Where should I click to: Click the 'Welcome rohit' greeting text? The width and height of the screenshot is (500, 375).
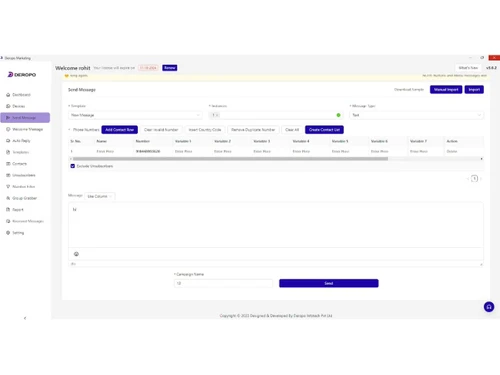tap(73, 68)
